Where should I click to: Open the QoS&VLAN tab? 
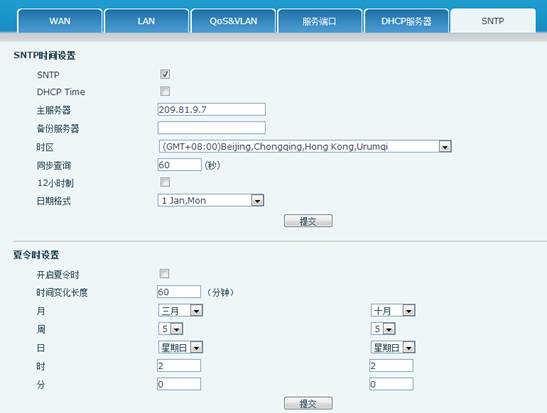233,21
